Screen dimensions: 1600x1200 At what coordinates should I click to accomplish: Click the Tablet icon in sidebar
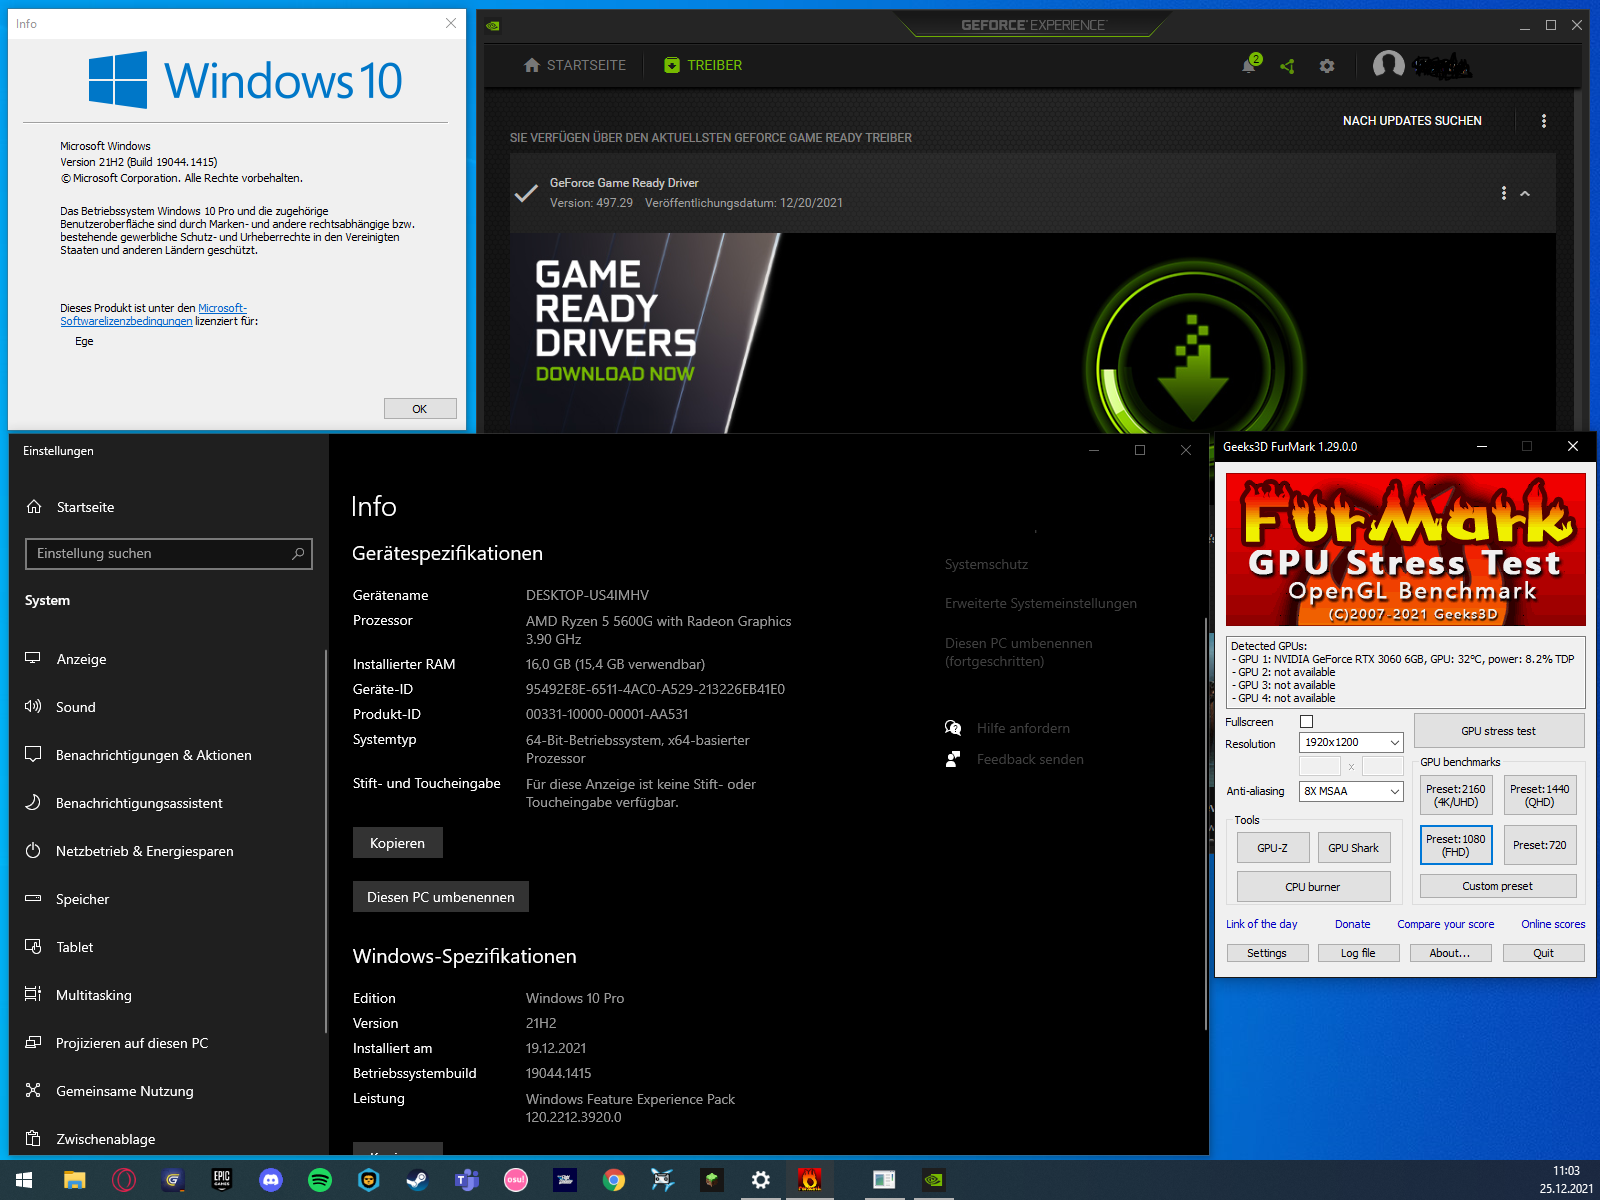coord(33,946)
